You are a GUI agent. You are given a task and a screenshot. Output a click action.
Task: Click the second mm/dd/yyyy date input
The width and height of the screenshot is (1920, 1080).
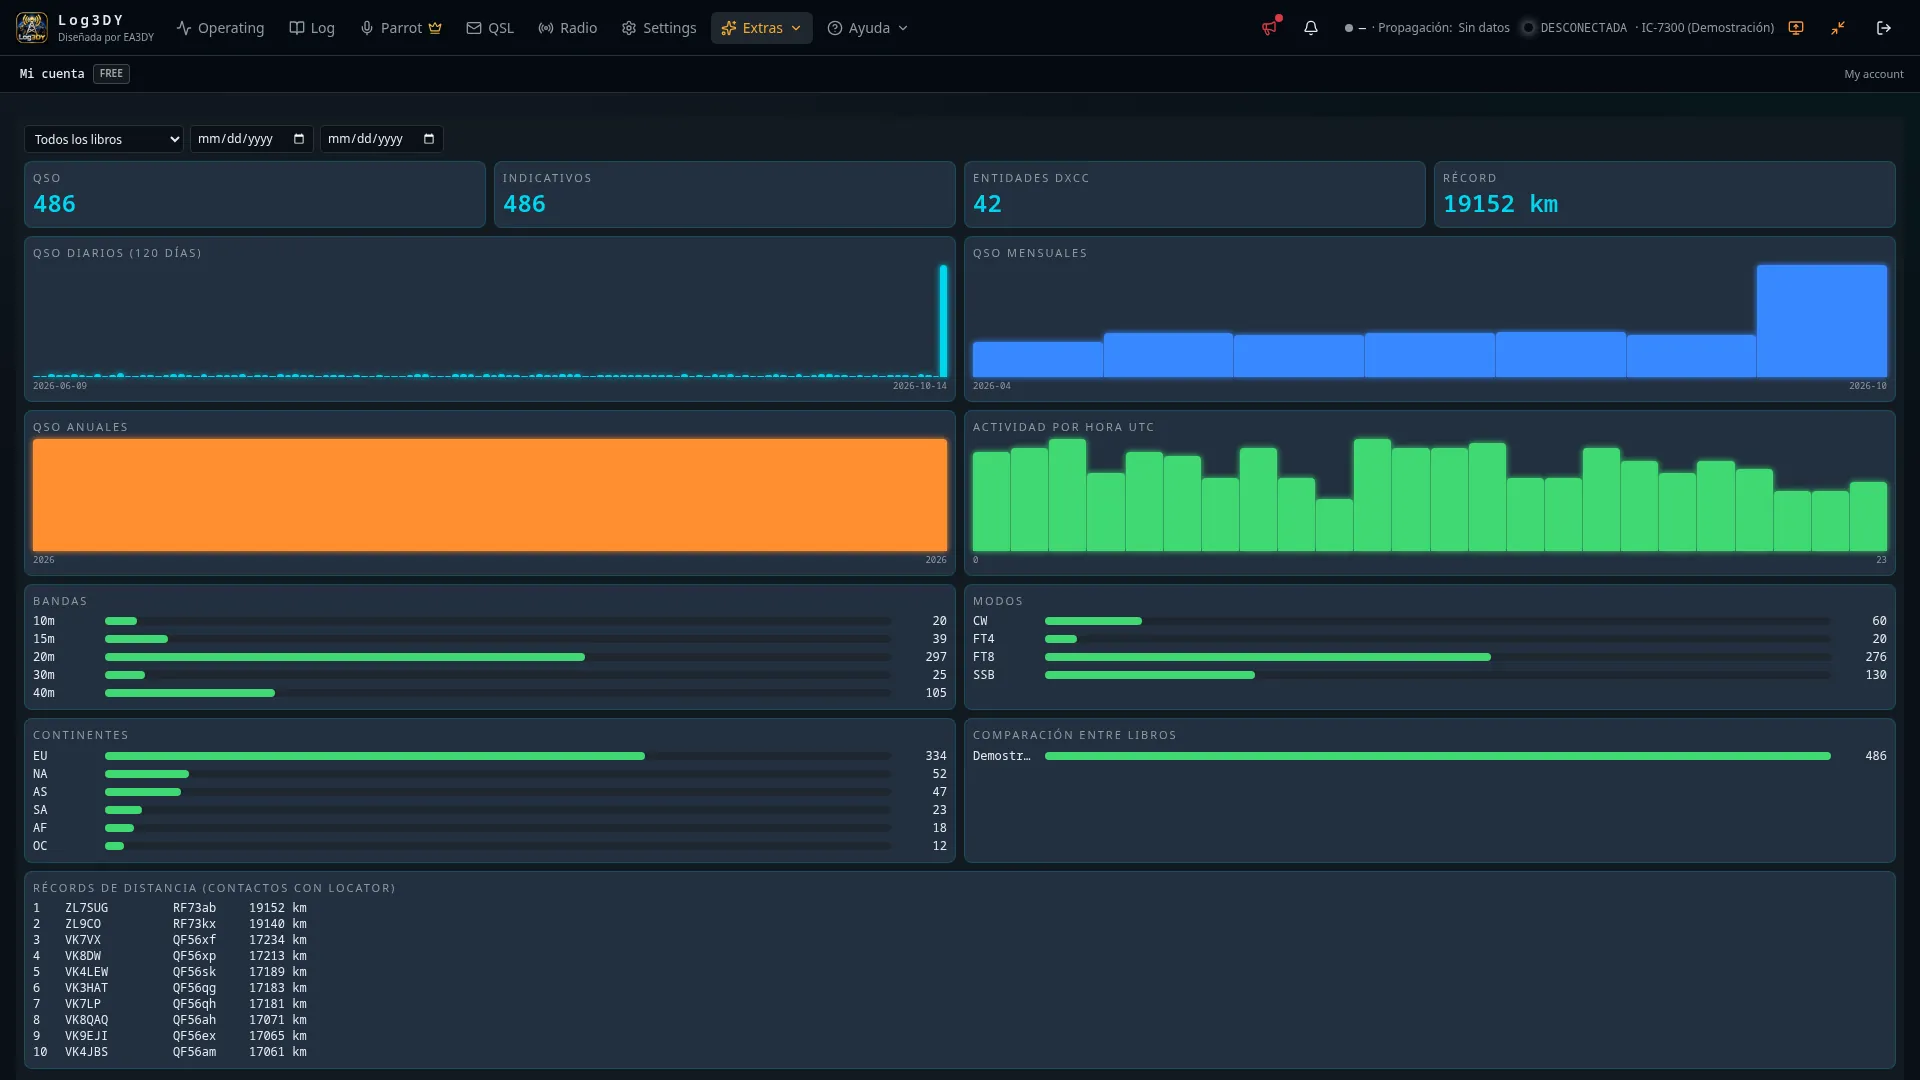(382, 139)
